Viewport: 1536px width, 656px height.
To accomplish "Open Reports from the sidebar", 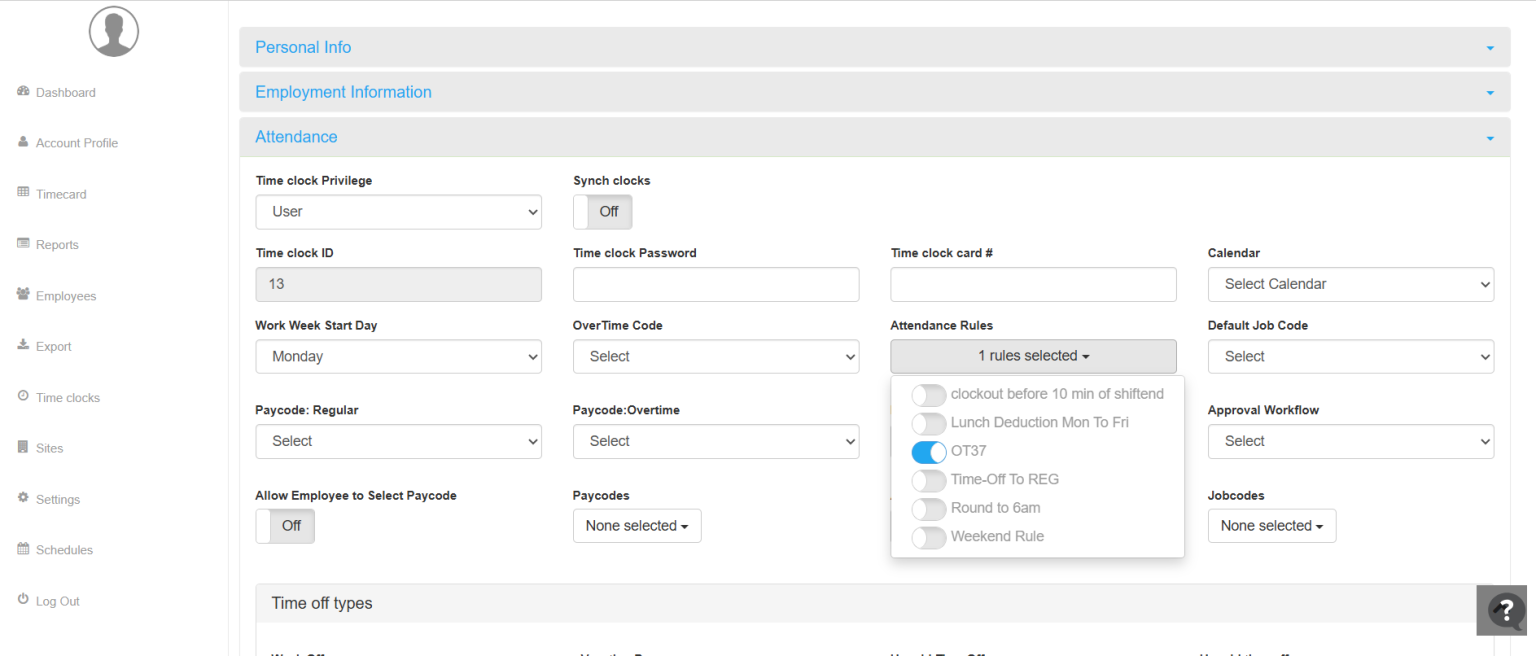I will (57, 245).
